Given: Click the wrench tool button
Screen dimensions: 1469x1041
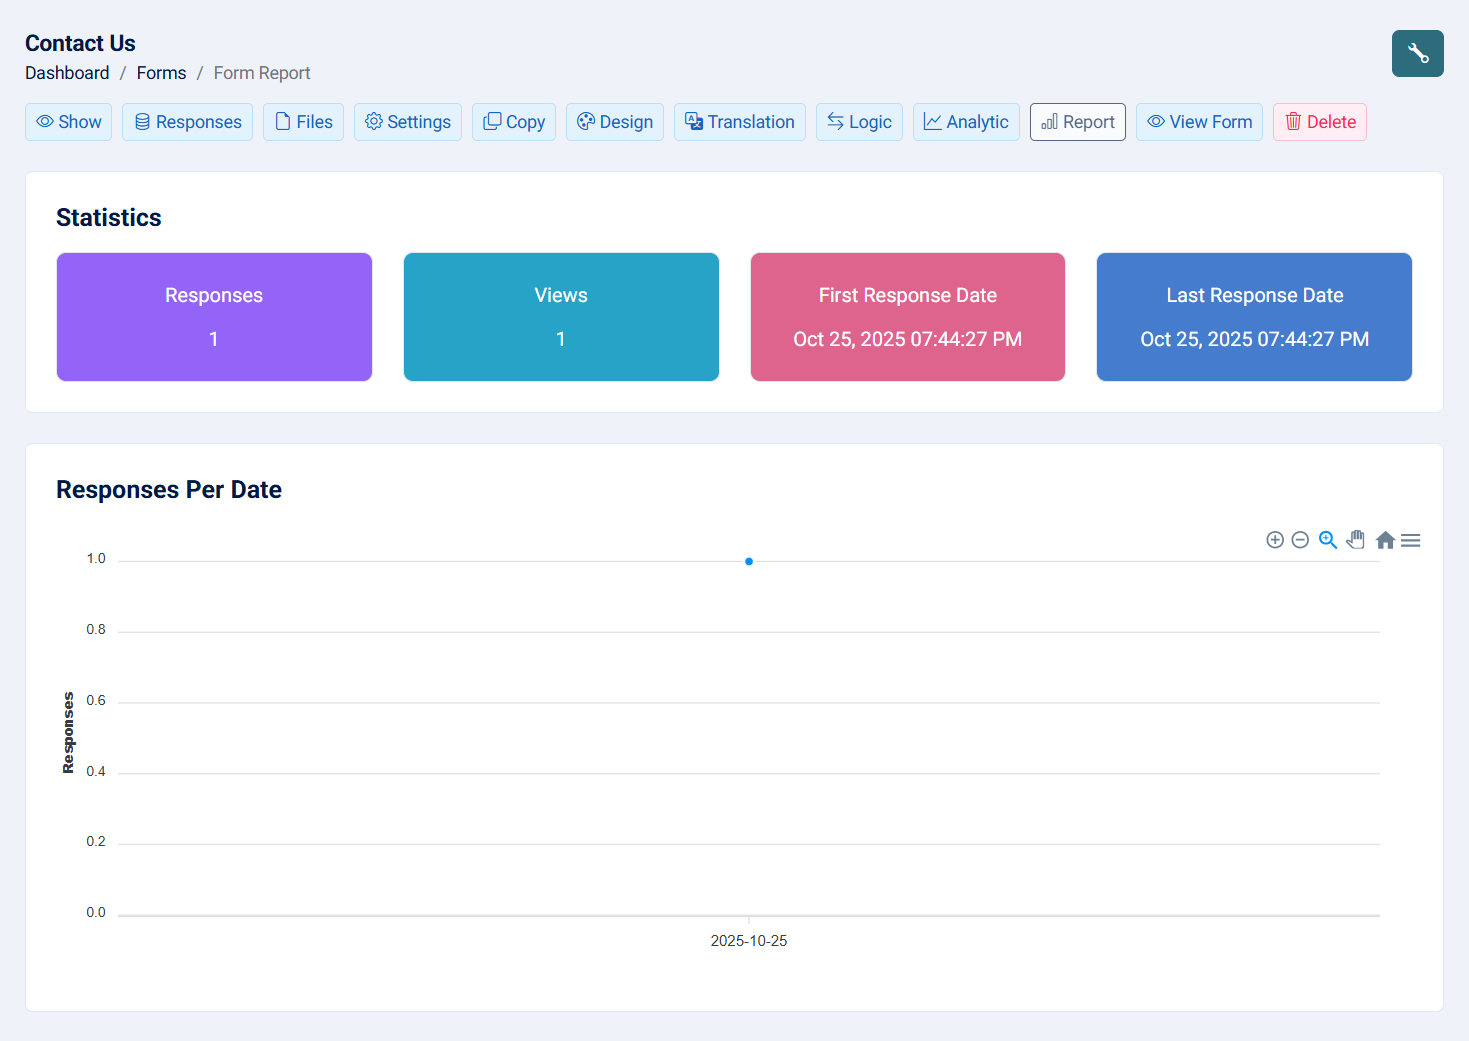Looking at the screenshot, I should tap(1417, 53).
